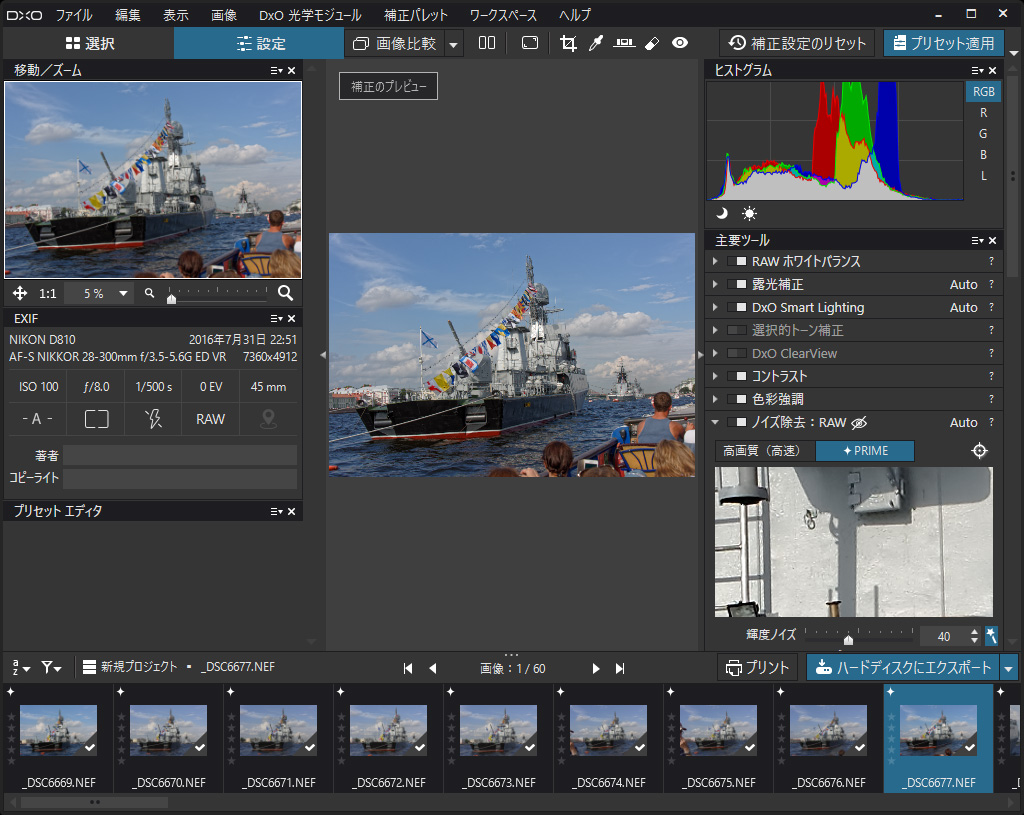
Task: Toggle the 露光補正 correction switch
Action: point(737,285)
